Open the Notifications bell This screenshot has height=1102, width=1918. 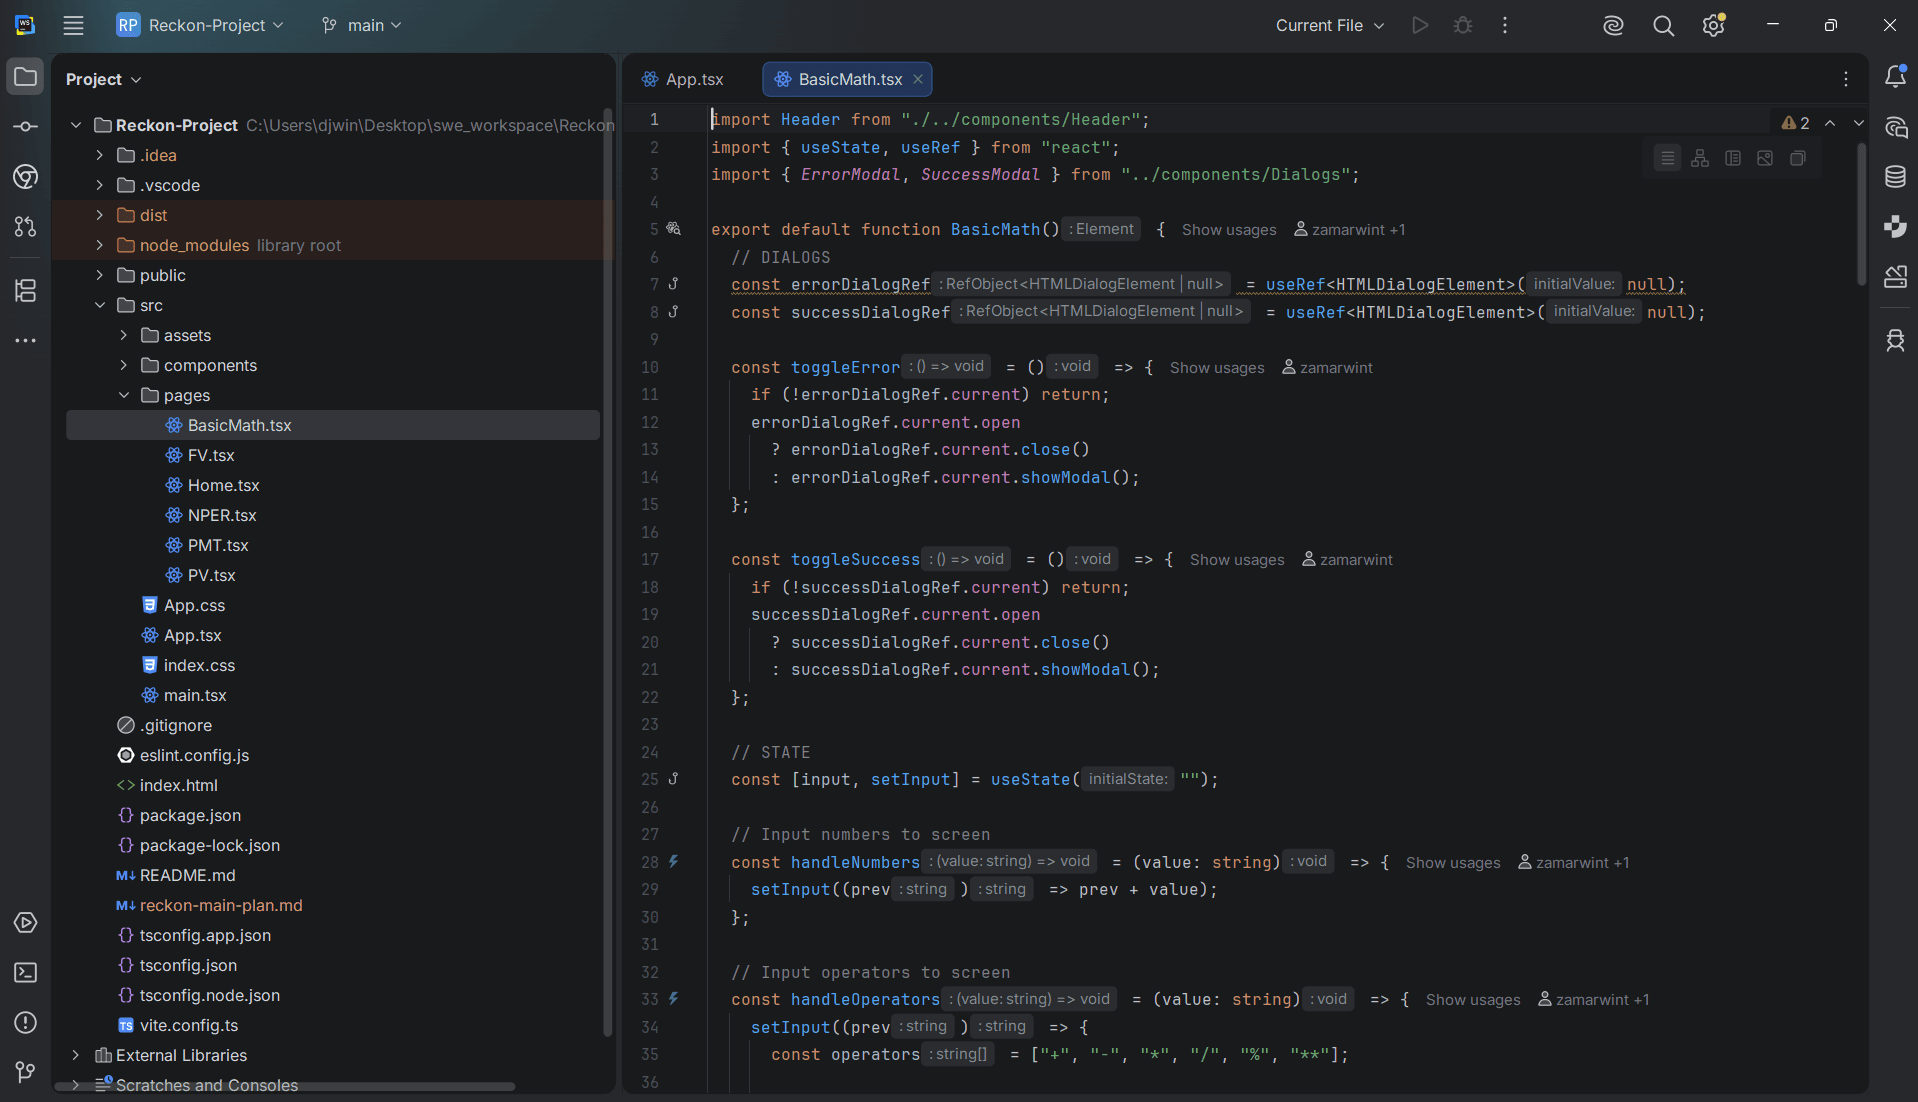point(1895,77)
